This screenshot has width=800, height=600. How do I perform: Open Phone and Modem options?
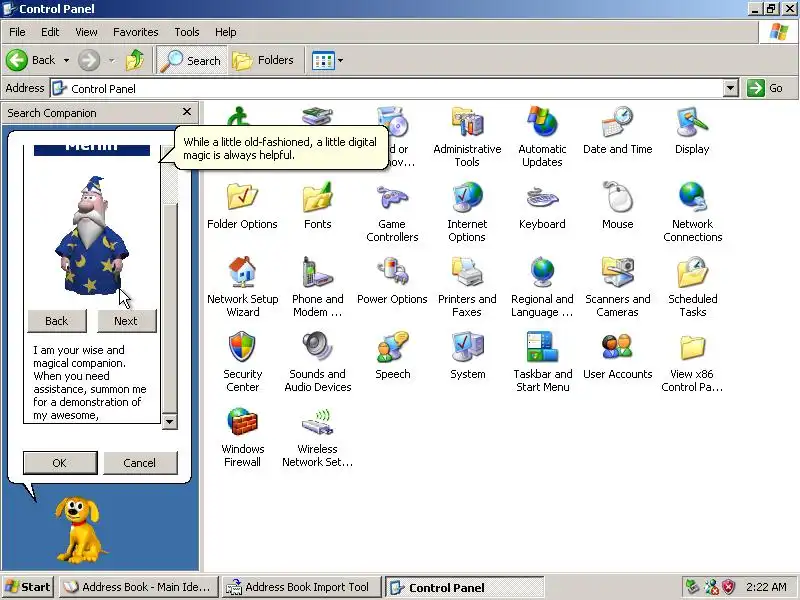[317, 287]
